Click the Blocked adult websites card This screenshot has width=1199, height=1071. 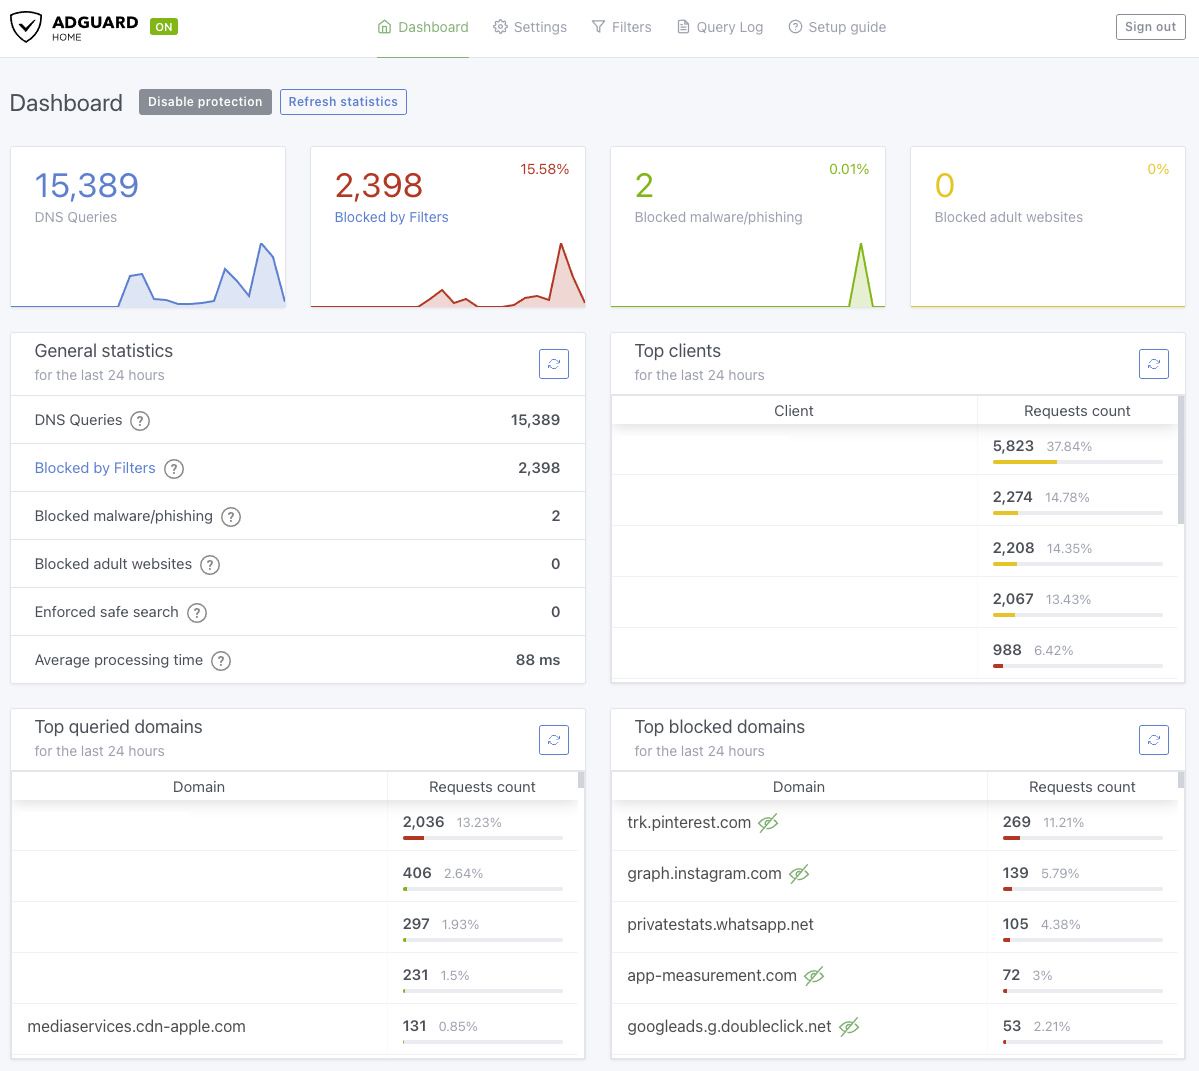click(1048, 227)
